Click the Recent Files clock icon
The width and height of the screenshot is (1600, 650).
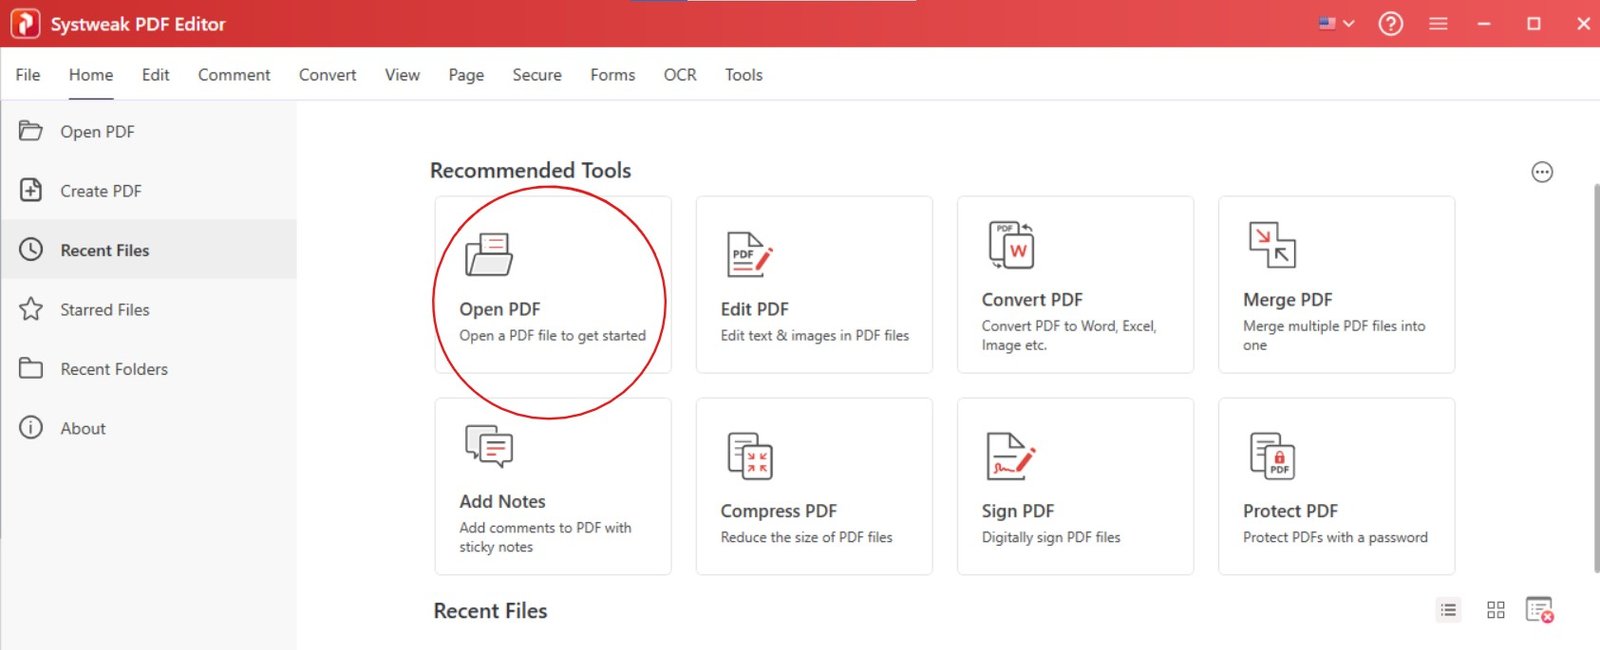click(x=31, y=249)
